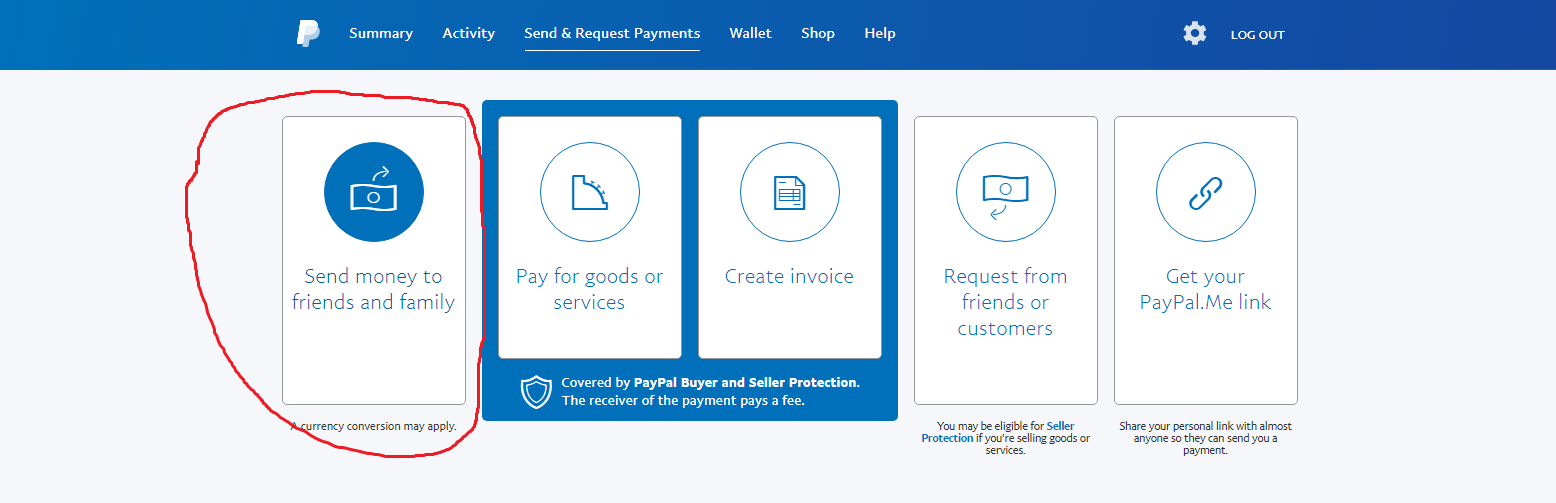Click the request money banknote icon

click(1006, 192)
